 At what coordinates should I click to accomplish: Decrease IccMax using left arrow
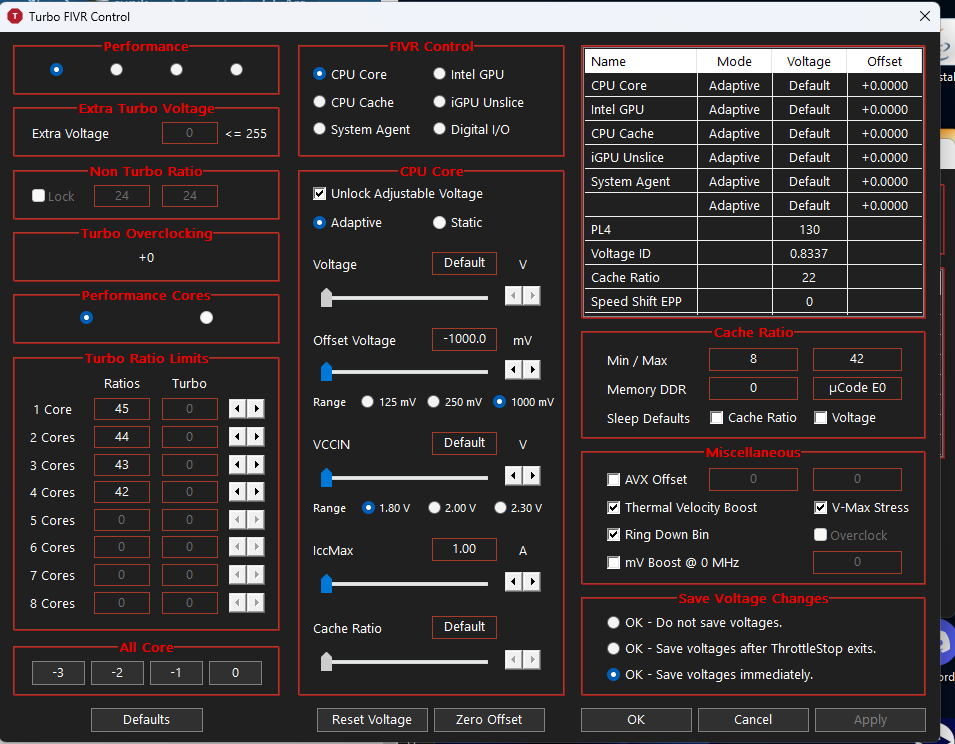point(513,581)
